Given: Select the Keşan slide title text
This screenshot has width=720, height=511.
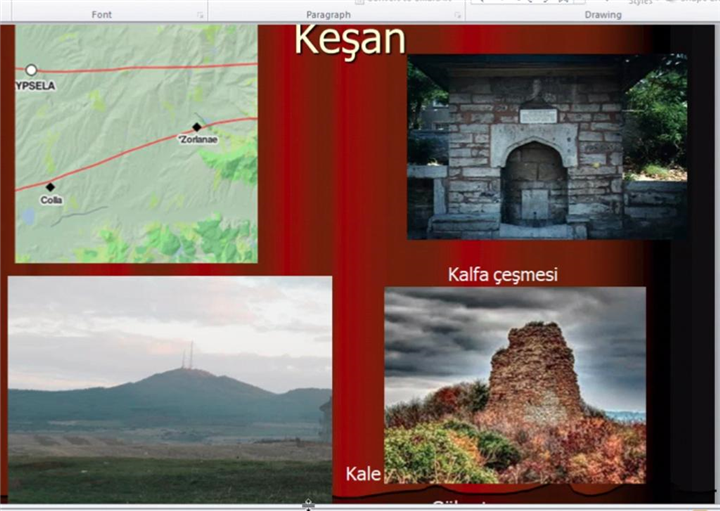Looking at the screenshot, I should pos(350,40).
